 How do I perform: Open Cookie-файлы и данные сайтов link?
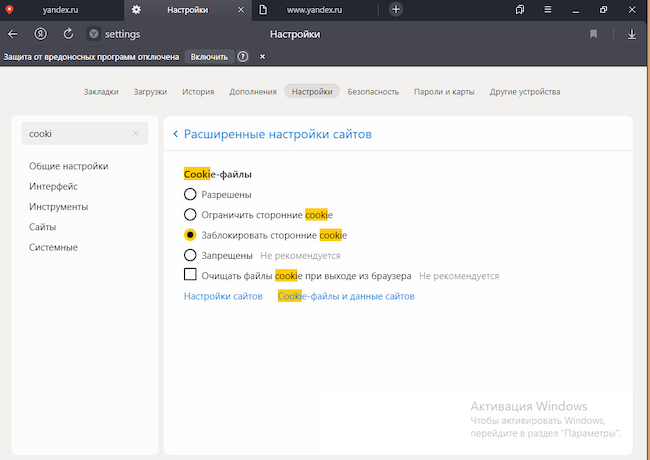(x=346, y=297)
